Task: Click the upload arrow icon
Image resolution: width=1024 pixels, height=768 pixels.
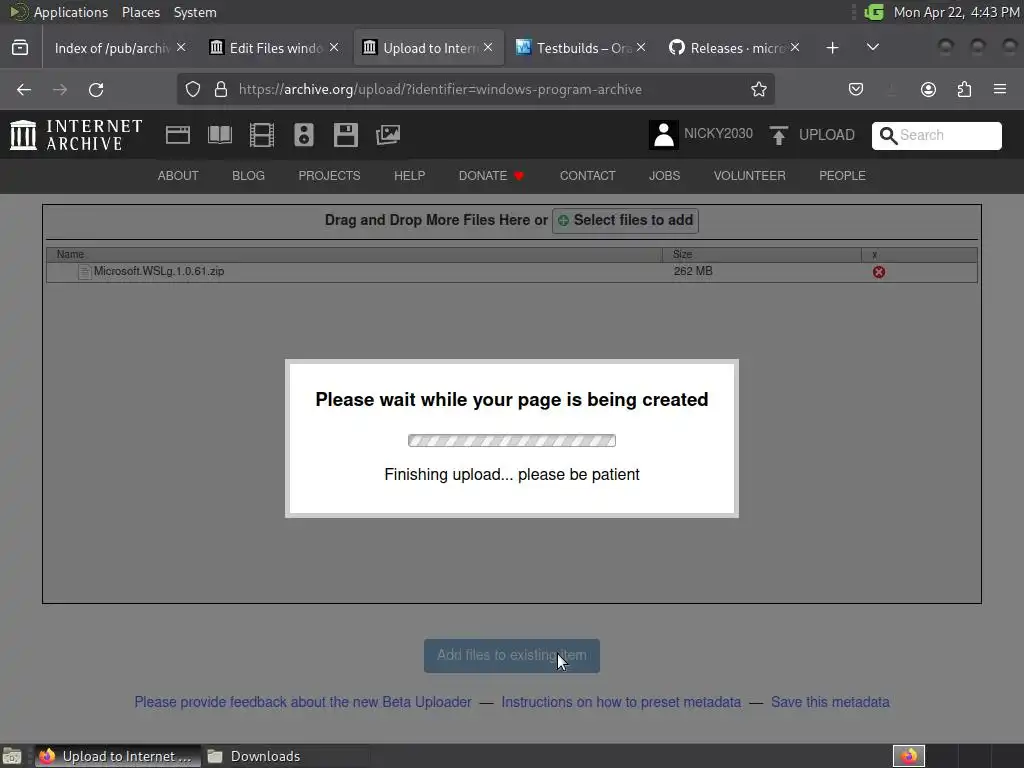Action: (778, 135)
